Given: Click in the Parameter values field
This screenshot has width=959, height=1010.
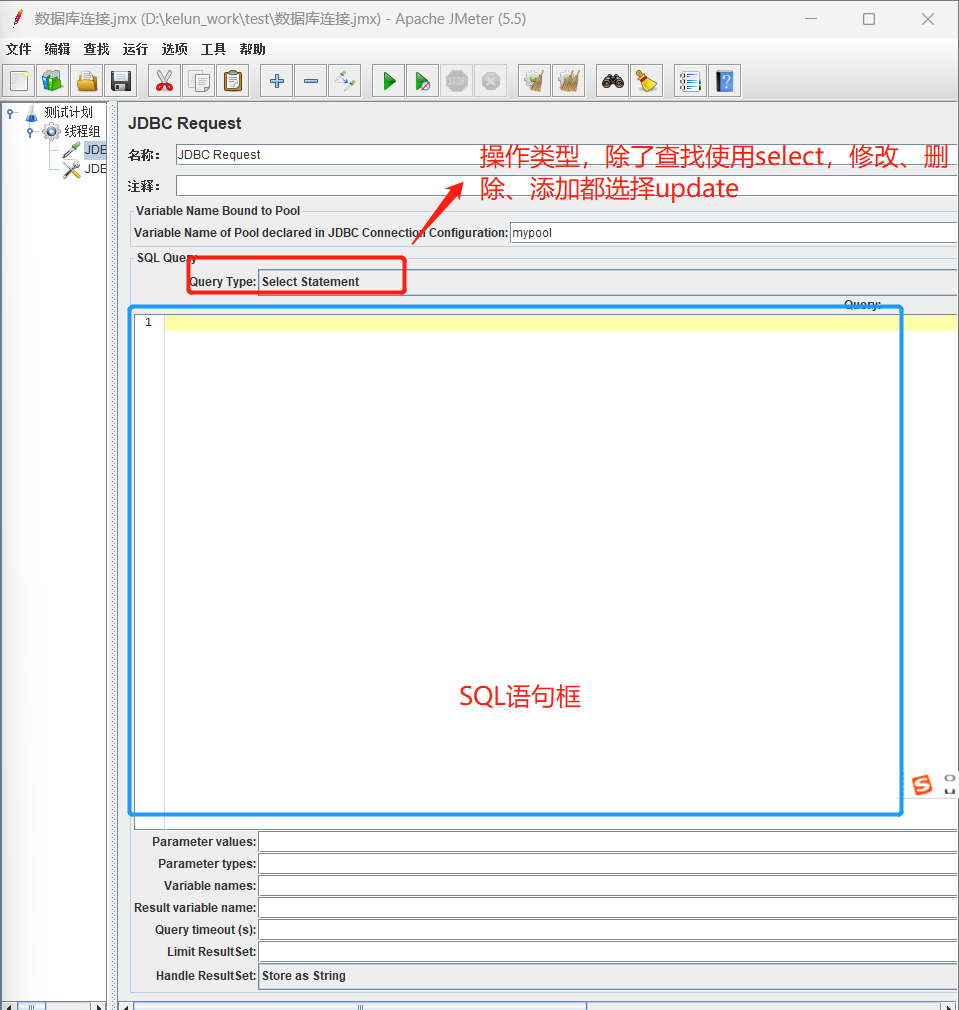Looking at the screenshot, I should point(608,842).
